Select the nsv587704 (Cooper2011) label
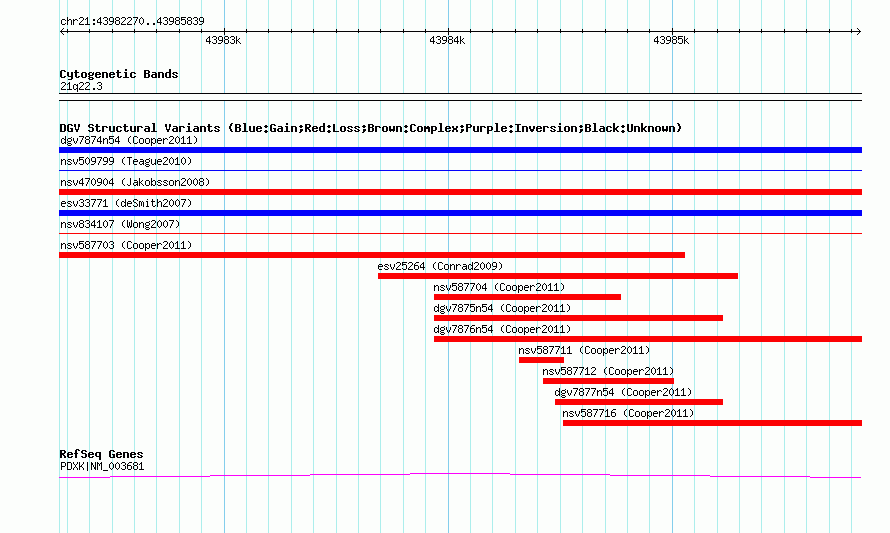This screenshot has height=533, width=890. 499,287
